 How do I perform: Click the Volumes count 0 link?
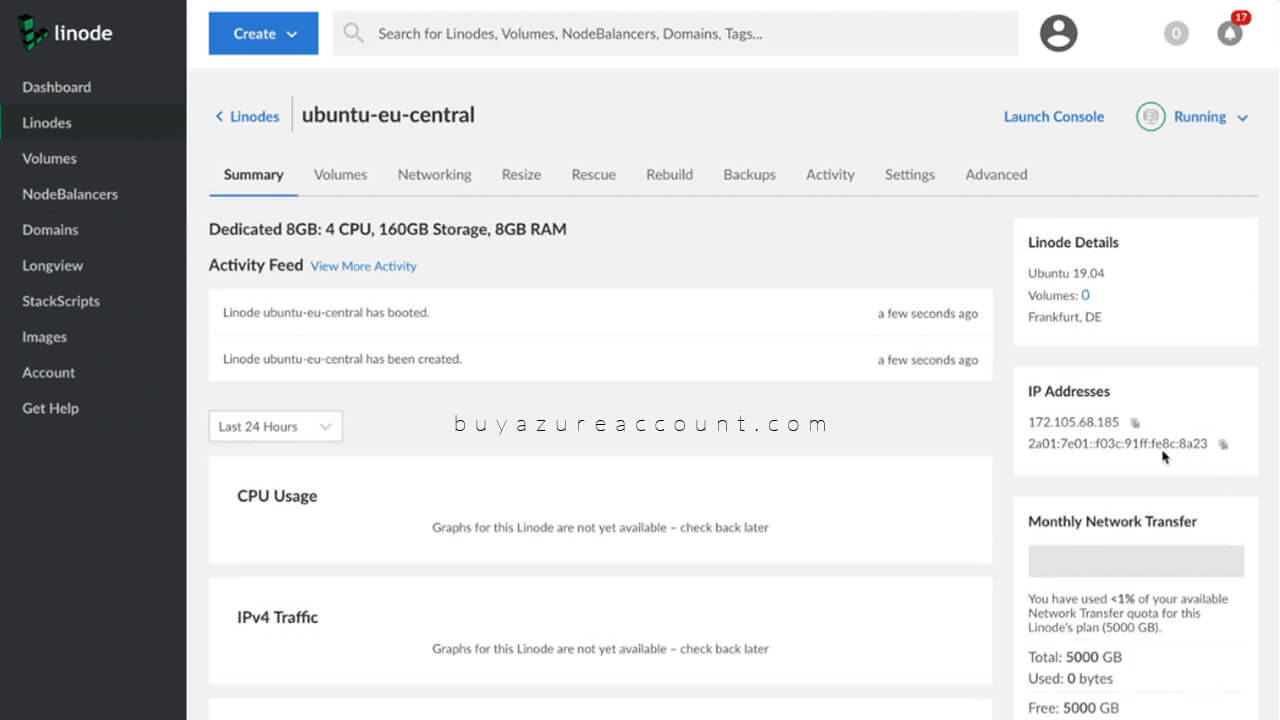(x=1085, y=295)
